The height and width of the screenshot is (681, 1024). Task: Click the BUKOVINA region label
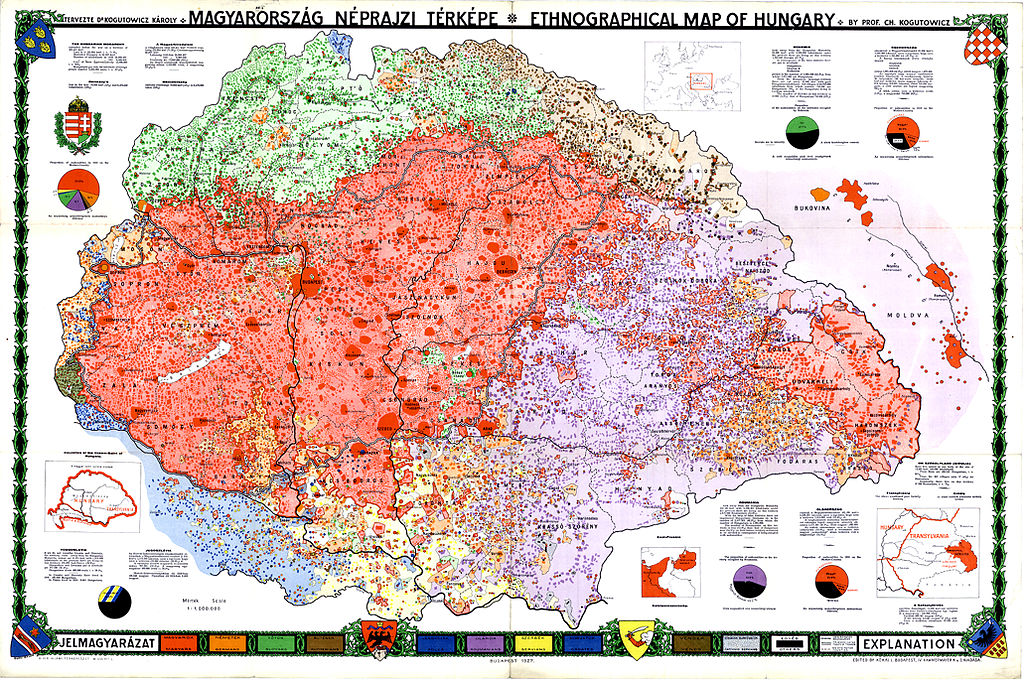[x=812, y=208]
